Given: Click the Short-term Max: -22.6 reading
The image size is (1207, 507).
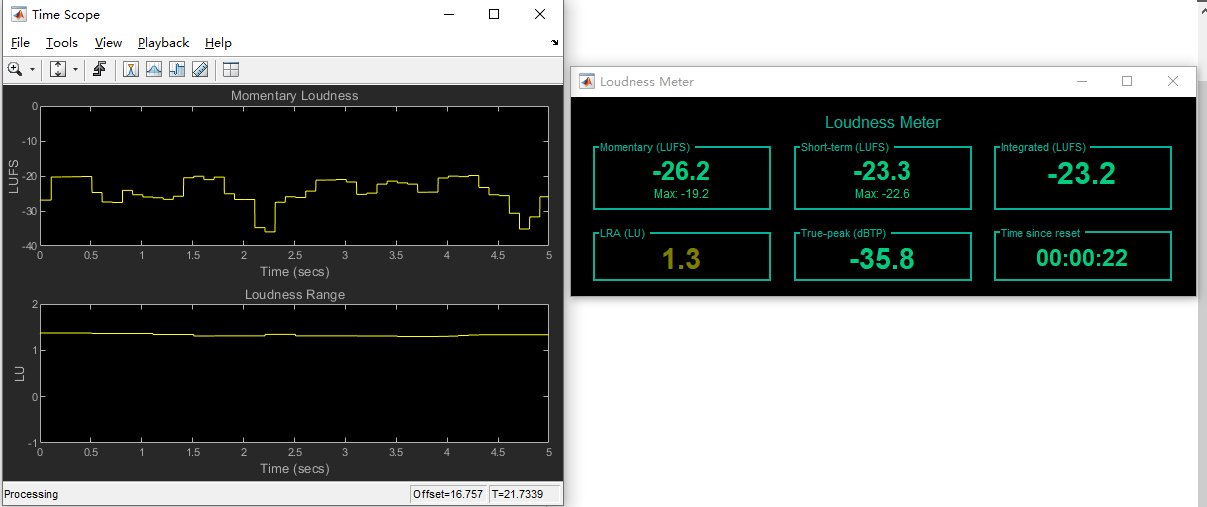Looking at the screenshot, I should click(882, 194).
